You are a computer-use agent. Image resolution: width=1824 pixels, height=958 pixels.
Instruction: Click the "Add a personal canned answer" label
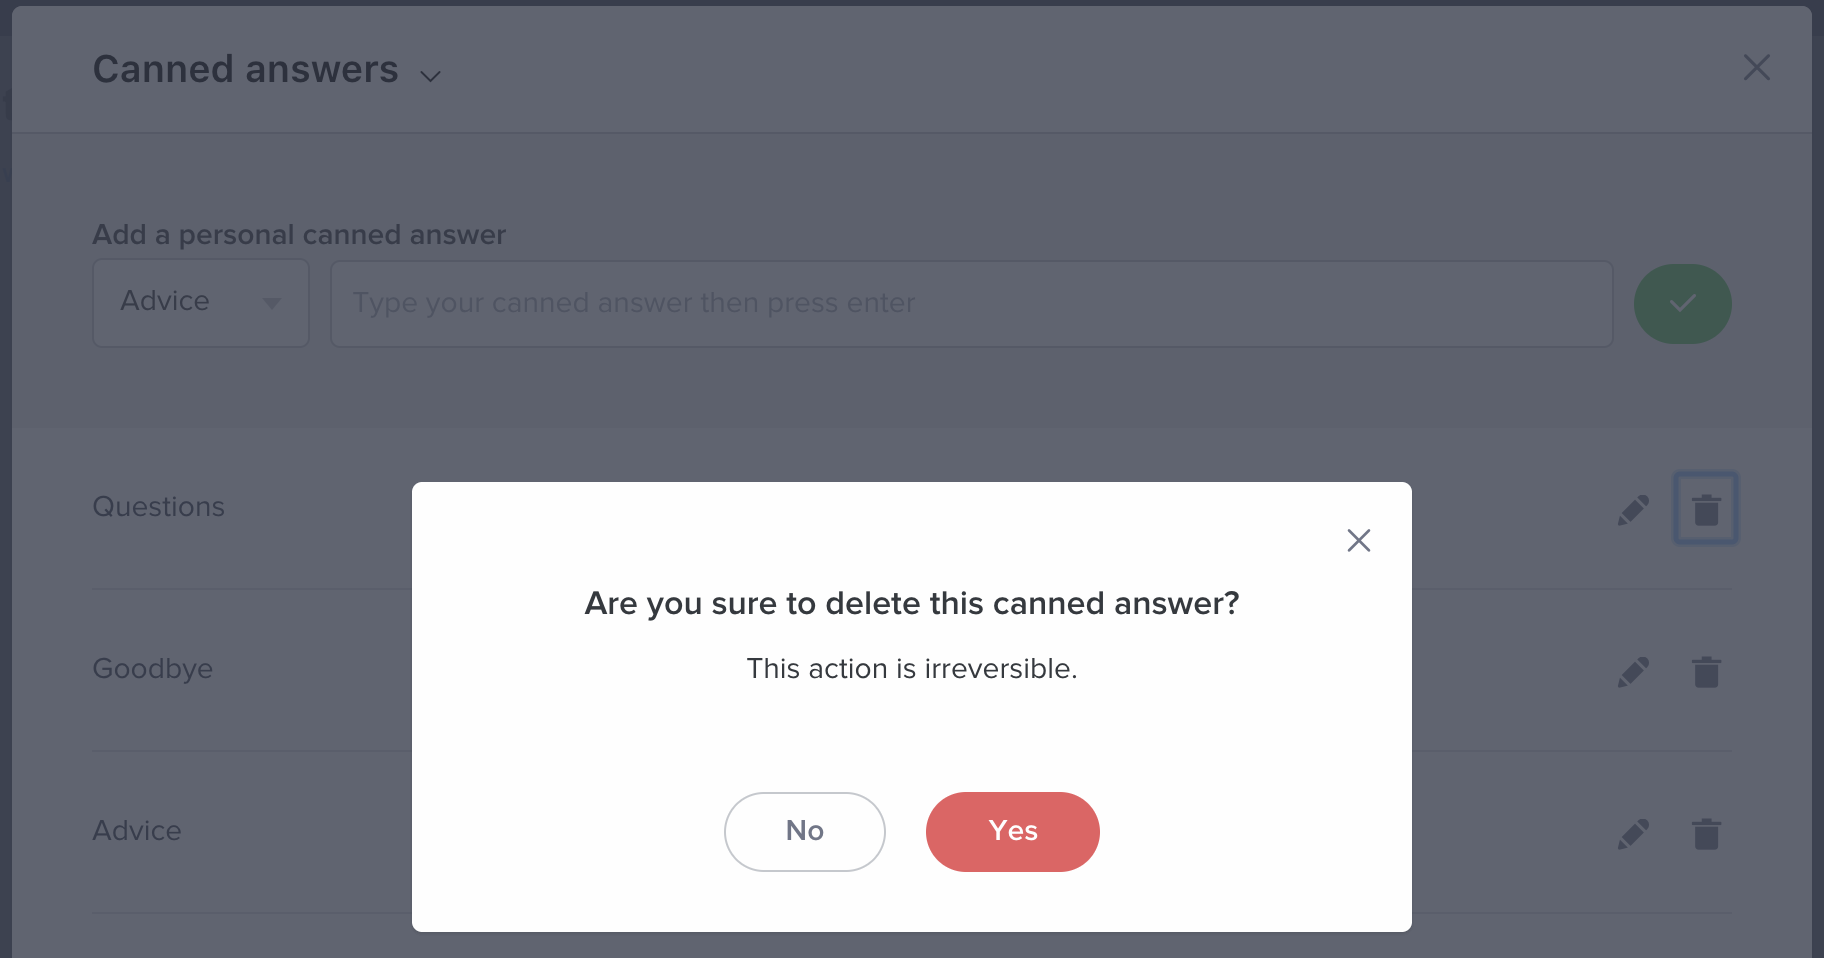(x=299, y=235)
